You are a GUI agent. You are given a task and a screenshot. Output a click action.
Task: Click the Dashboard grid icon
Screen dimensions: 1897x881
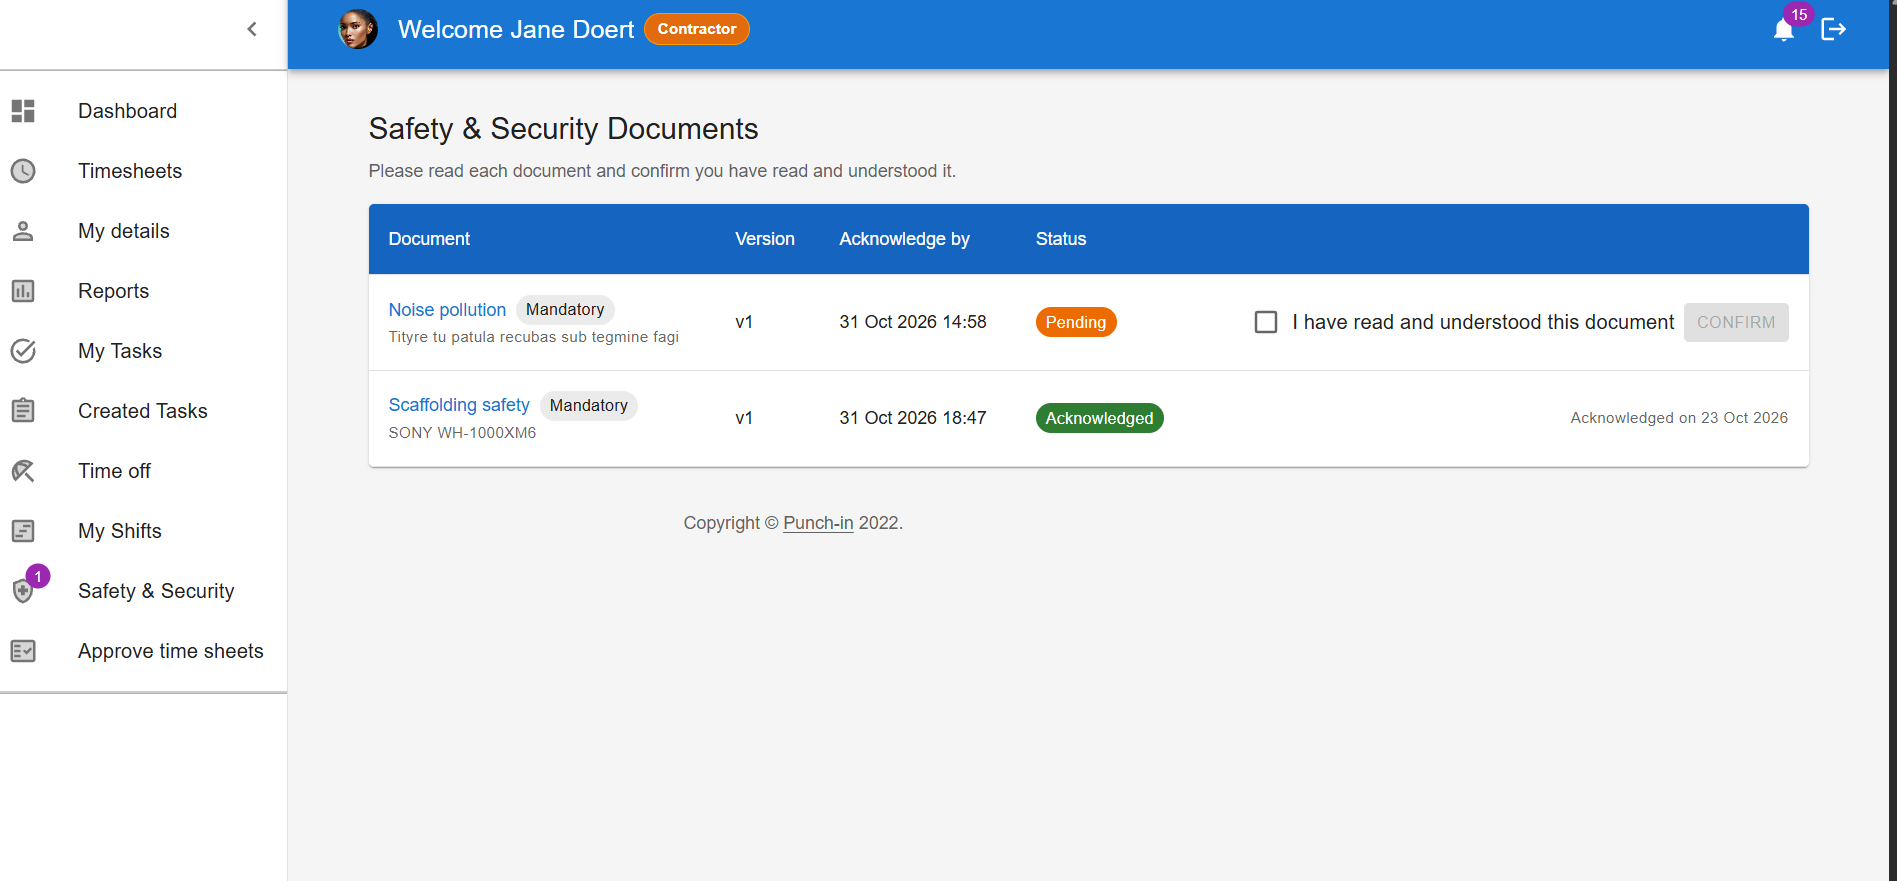point(23,111)
